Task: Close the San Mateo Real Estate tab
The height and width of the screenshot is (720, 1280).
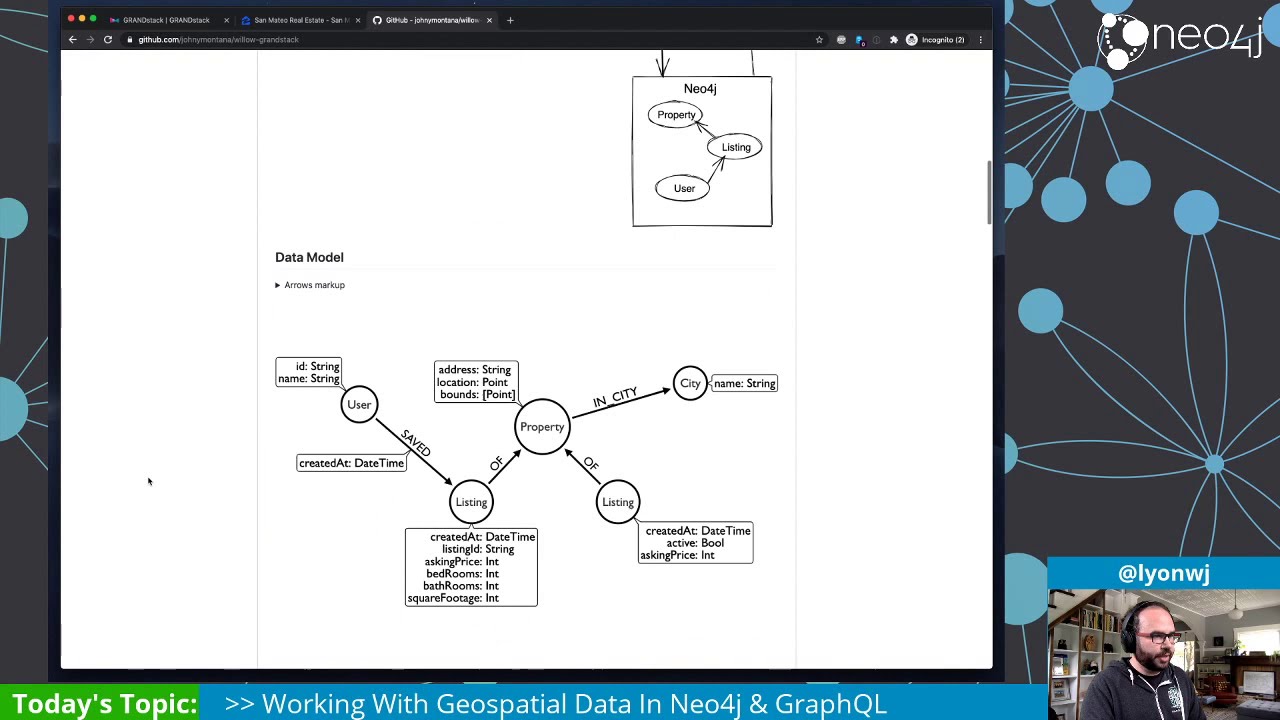Action: coord(358,20)
